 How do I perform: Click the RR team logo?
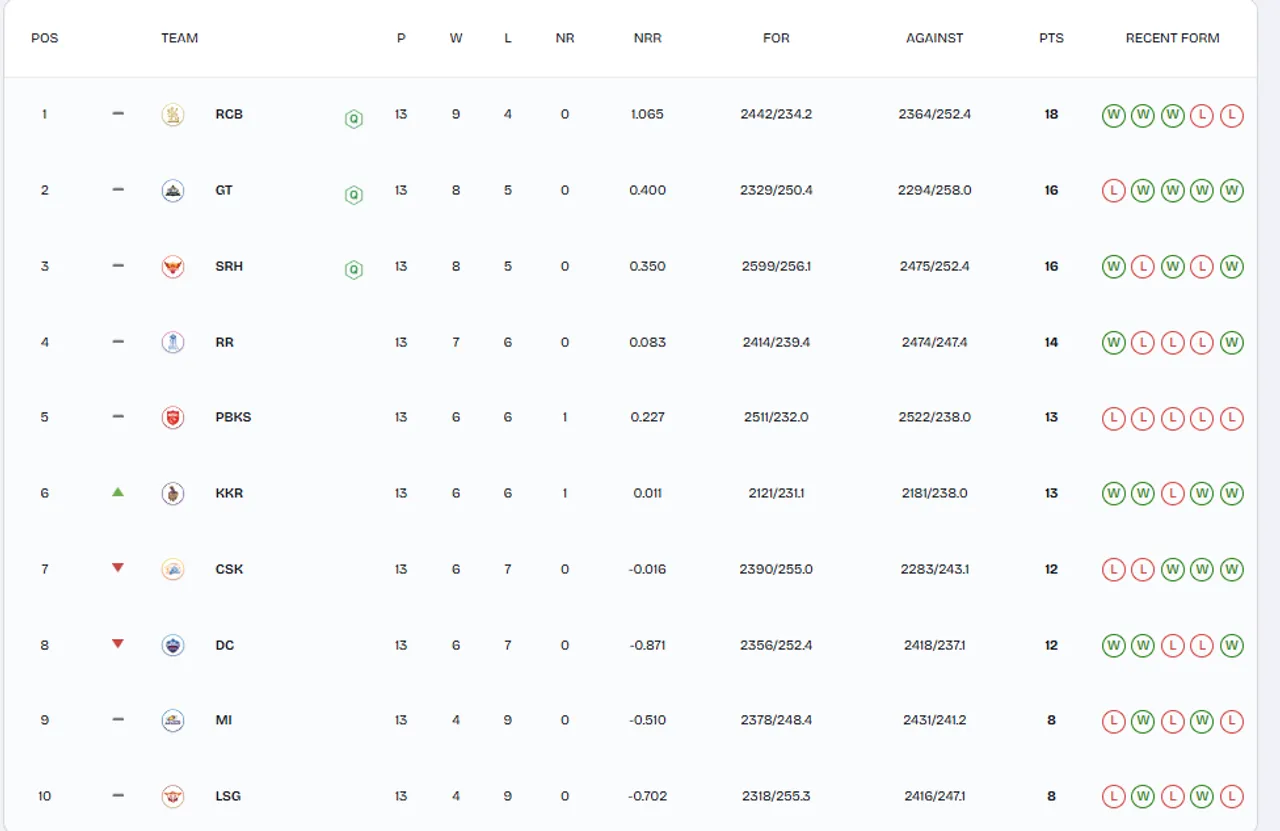coord(173,342)
